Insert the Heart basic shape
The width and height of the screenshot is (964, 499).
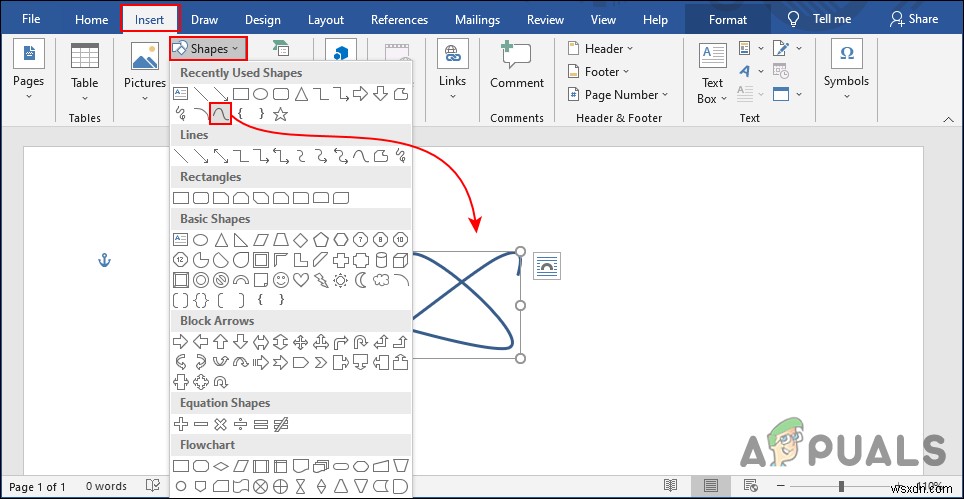coord(300,280)
